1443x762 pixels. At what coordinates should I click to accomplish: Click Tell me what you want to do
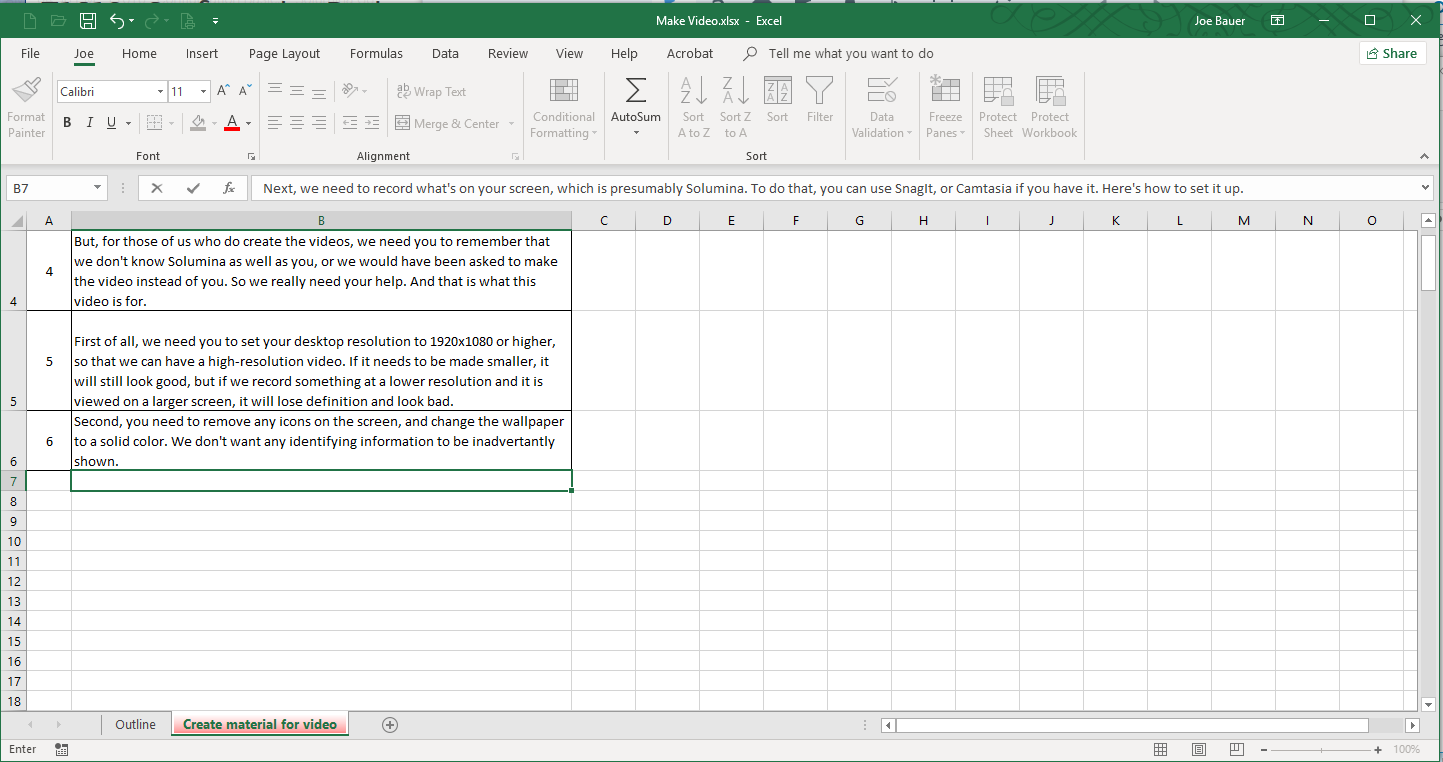point(851,54)
